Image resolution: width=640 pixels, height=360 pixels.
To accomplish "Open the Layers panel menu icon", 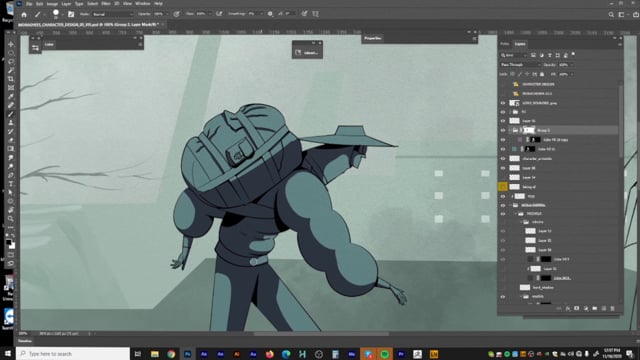I will tap(620, 44).
